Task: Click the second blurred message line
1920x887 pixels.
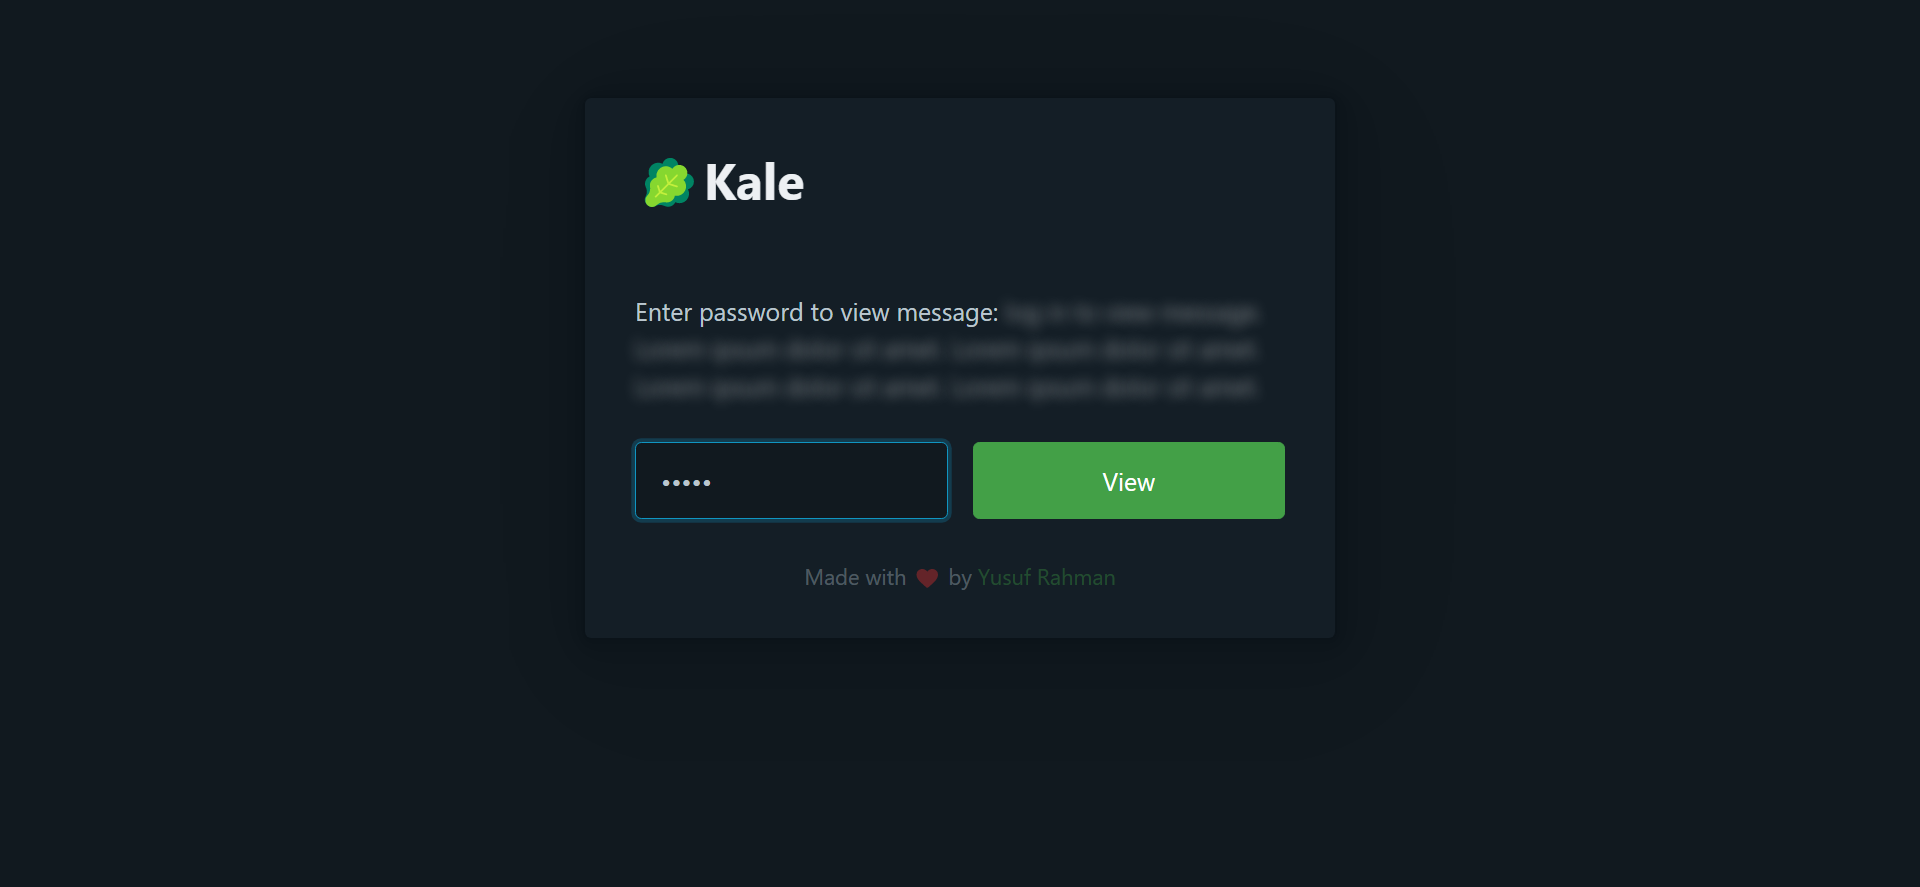Action: (x=946, y=351)
